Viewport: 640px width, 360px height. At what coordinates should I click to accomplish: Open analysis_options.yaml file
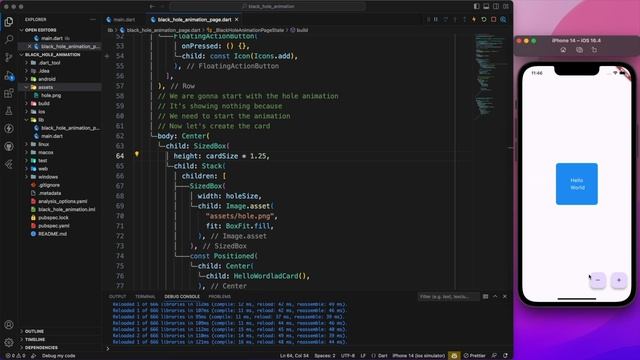click(62, 201)
